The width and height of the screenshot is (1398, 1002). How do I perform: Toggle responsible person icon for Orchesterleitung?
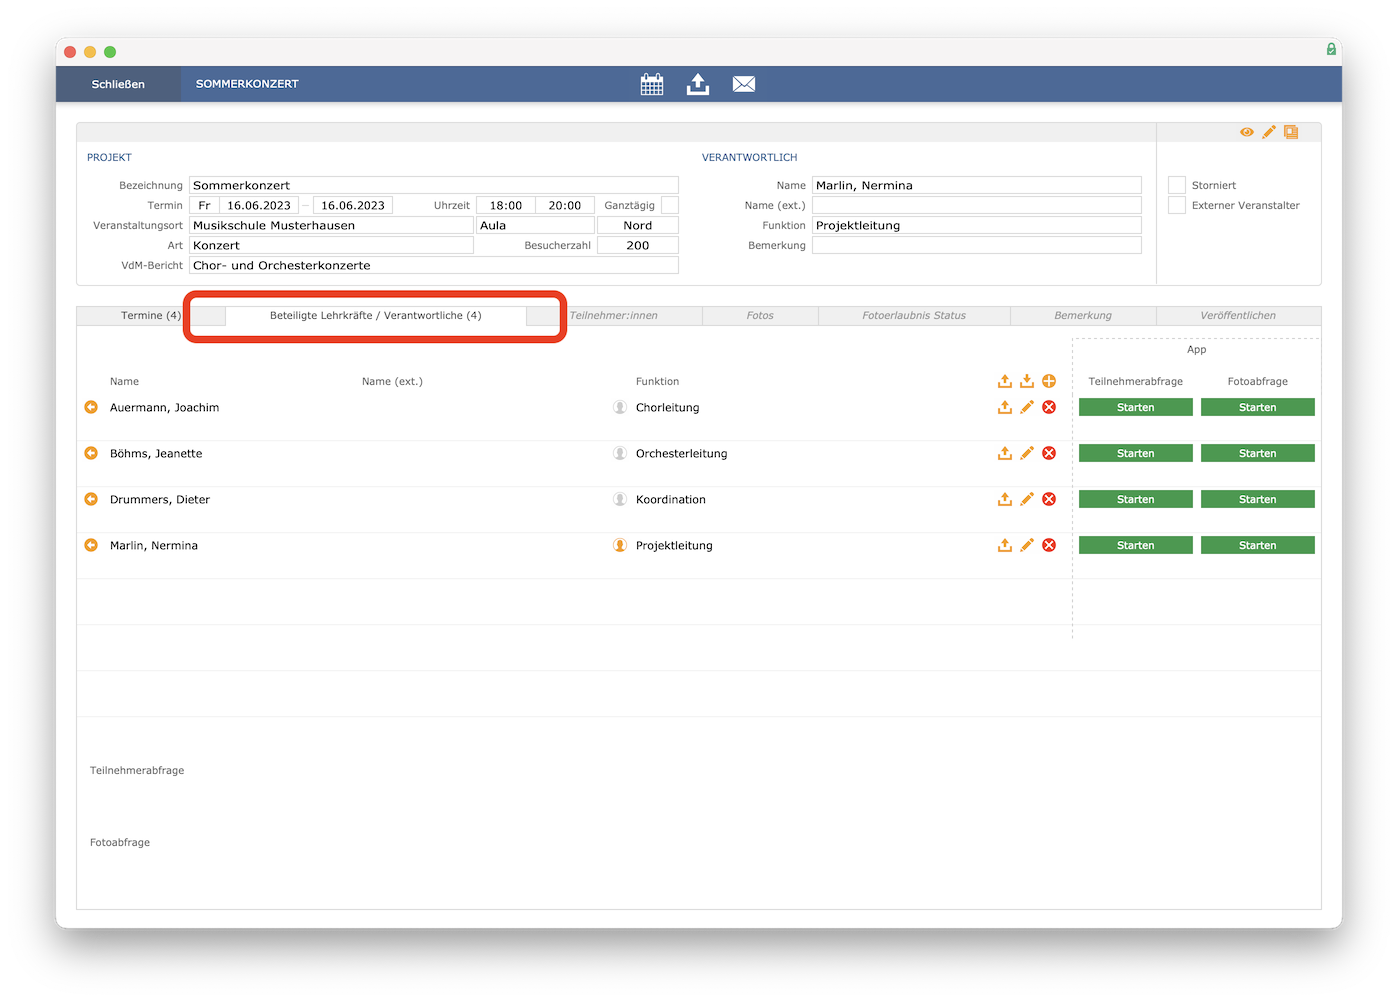pos(620,453)
